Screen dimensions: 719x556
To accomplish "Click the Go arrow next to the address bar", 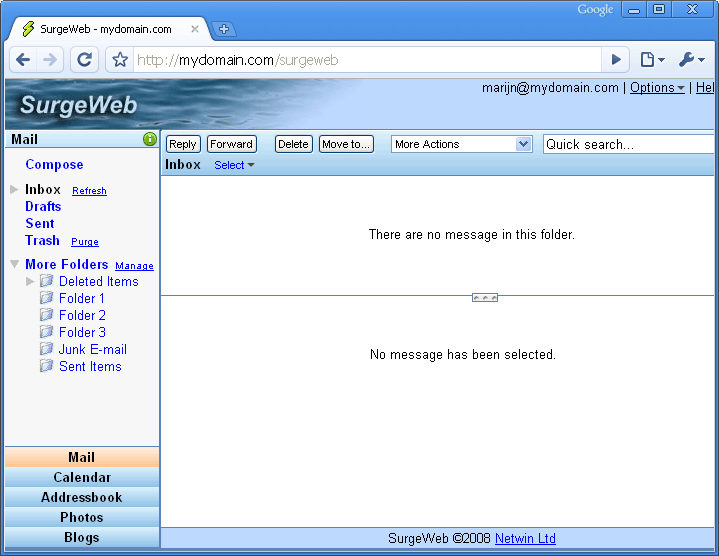I will (616, 60).
